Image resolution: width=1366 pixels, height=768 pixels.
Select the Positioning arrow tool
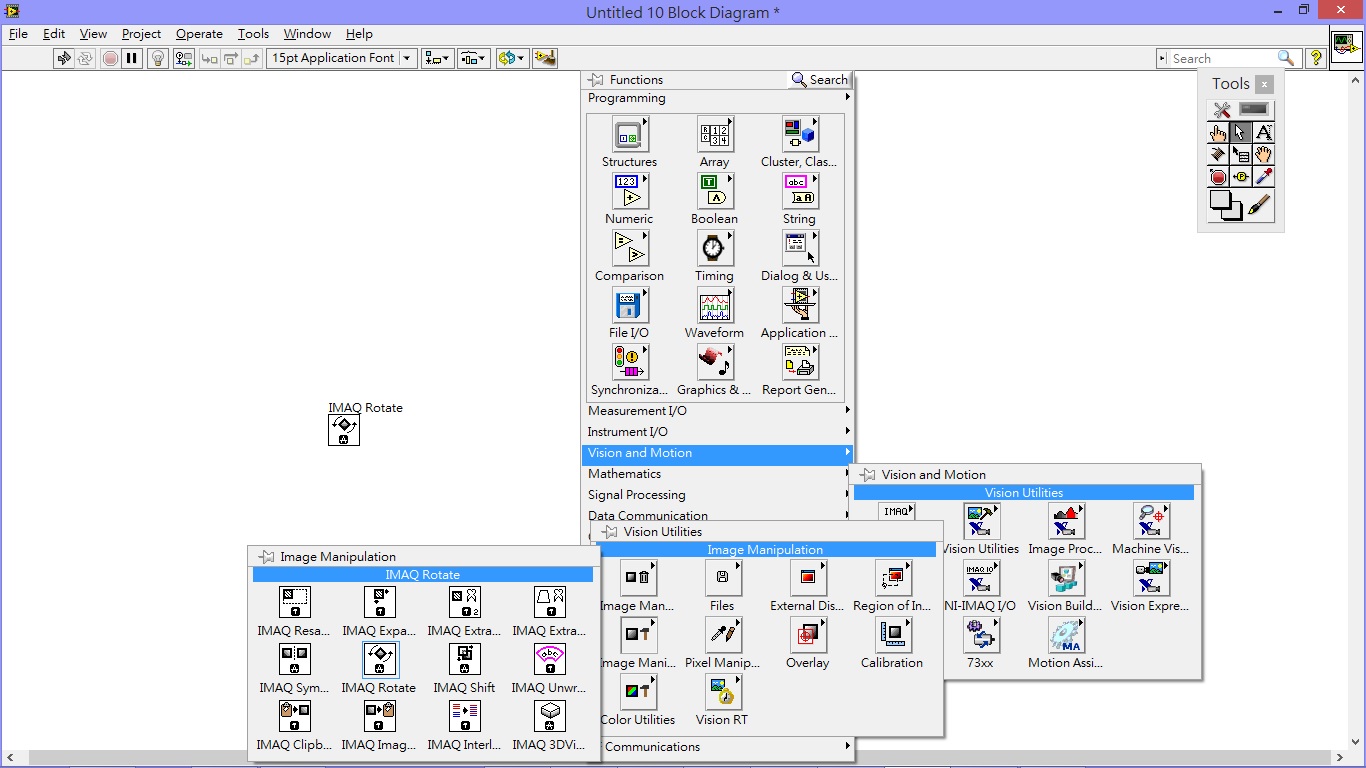pyautogui.click(x=1241, y=132)
